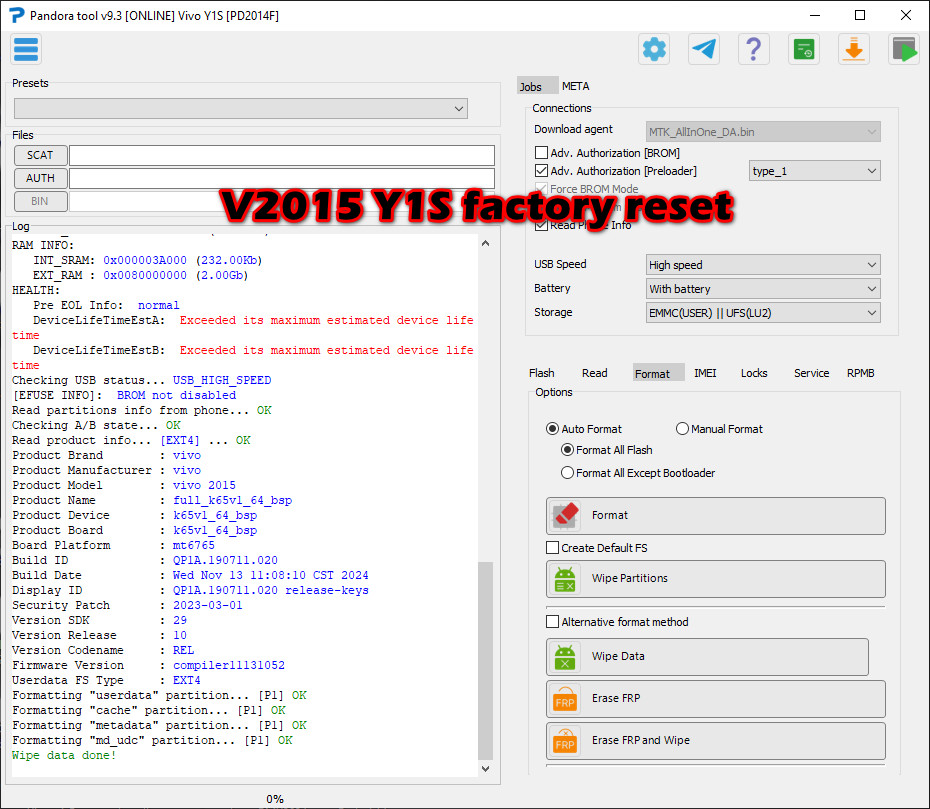Click Erase FRP and Wipe button
The height and width of the screenshot is (809, 930).
715,741
